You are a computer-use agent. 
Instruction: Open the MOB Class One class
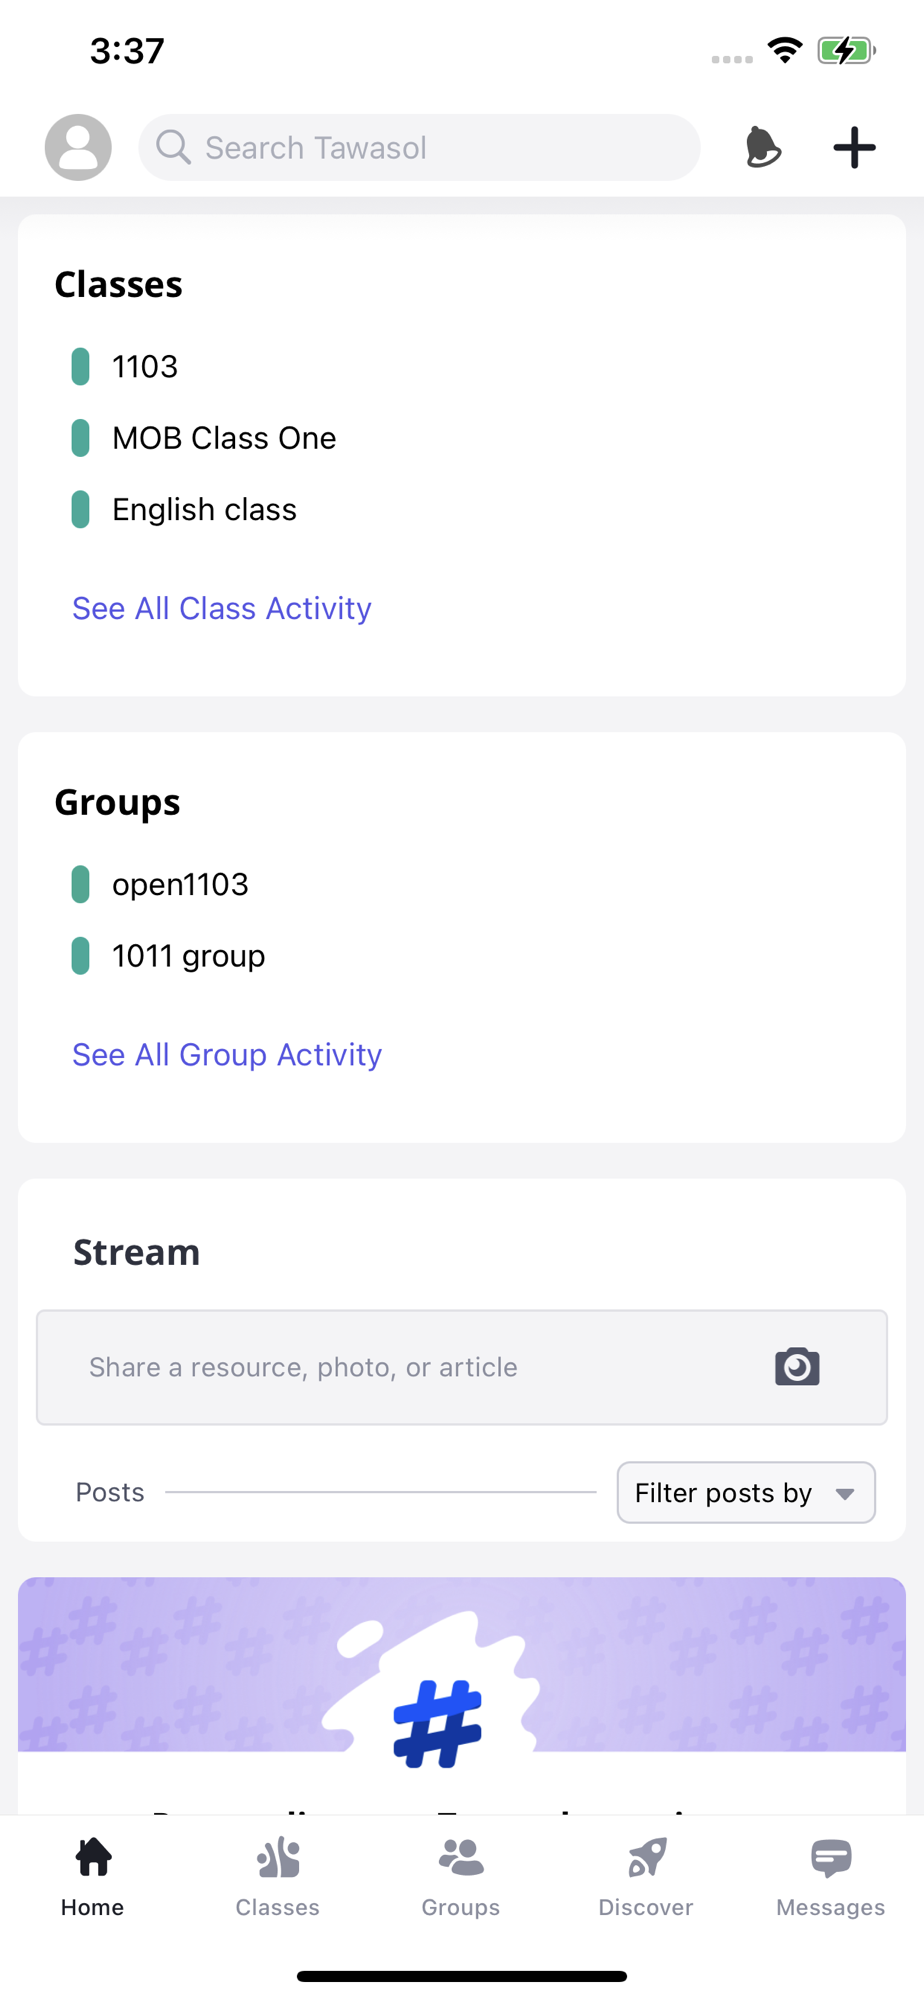coord(224,438)
